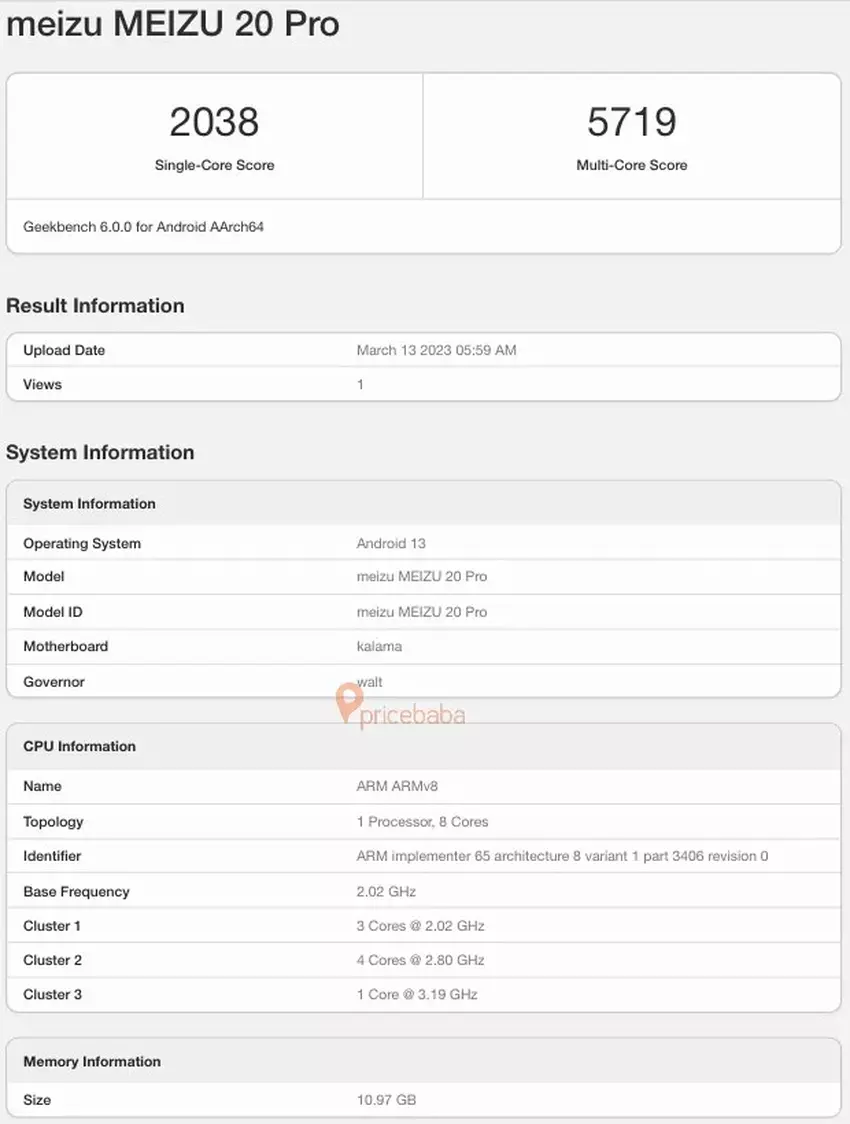Viewport: 850px width, 1124px height.
Task: Click the System Information table header
Action: coord(89,504)
